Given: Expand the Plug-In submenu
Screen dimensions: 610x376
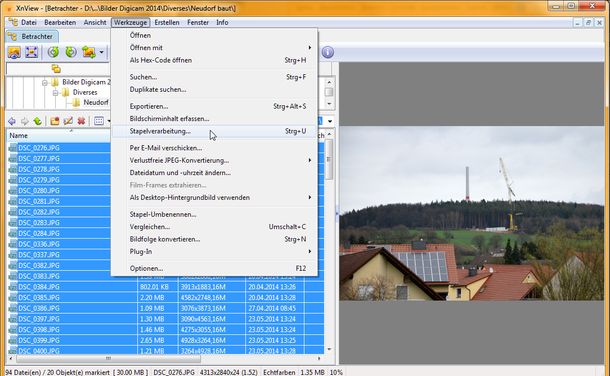Looking at the screenshot, I should [310, 252].
